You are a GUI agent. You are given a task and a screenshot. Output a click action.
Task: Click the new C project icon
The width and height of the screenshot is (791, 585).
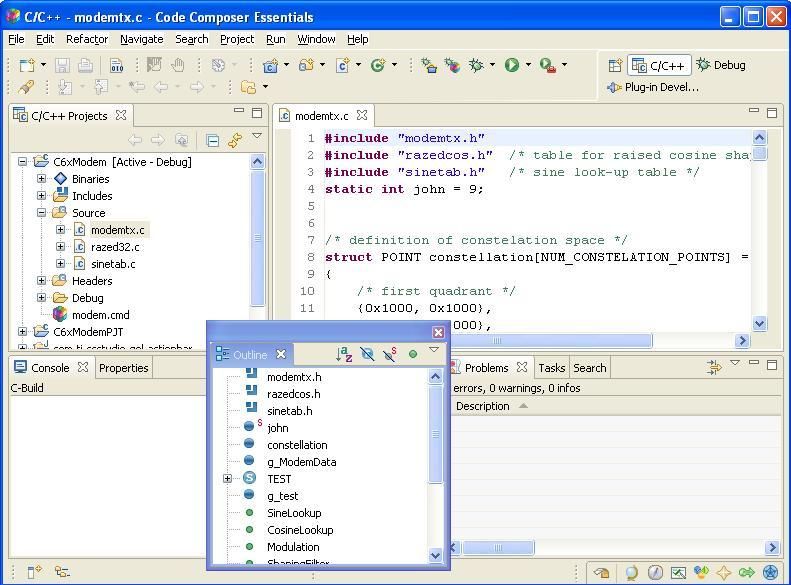point(270,66)
